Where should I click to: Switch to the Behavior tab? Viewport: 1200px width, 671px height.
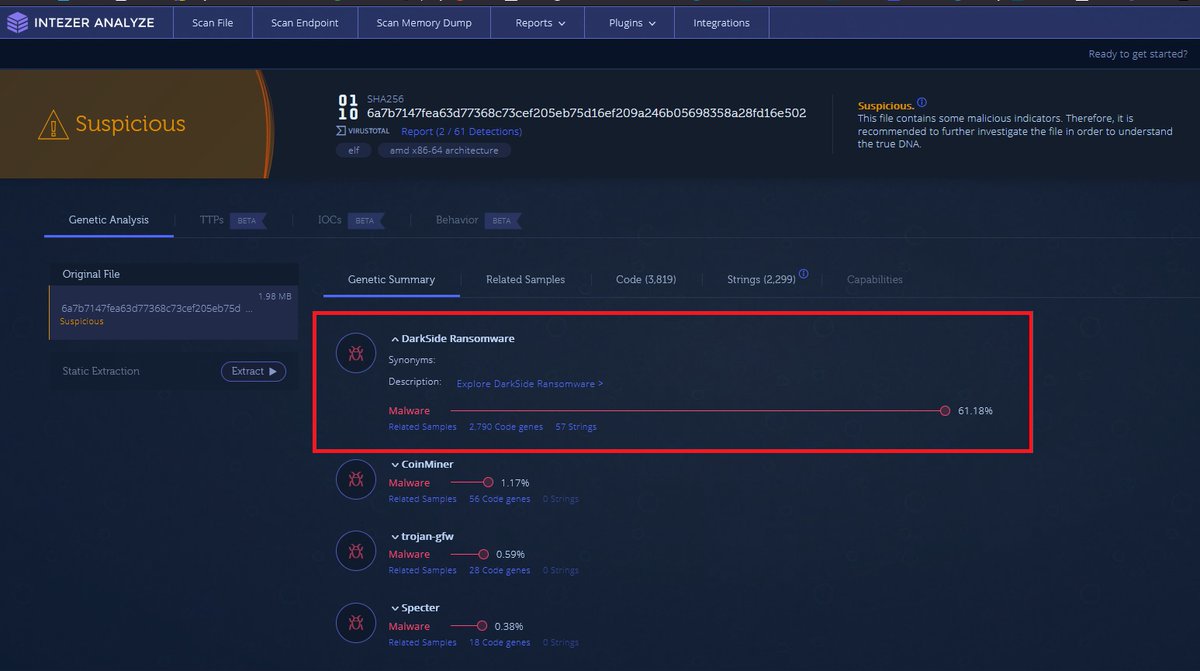point(478,220)
